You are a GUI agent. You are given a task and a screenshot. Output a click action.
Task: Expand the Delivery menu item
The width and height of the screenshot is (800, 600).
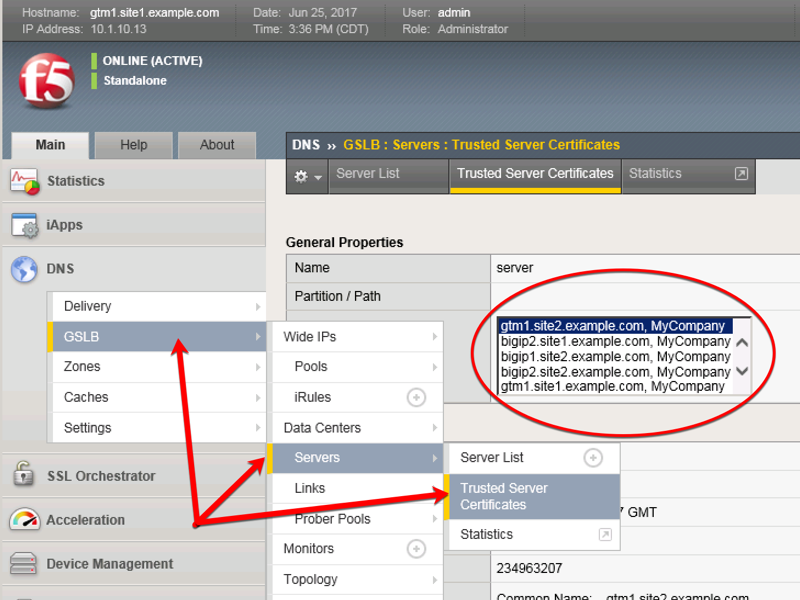pos(159,307)
